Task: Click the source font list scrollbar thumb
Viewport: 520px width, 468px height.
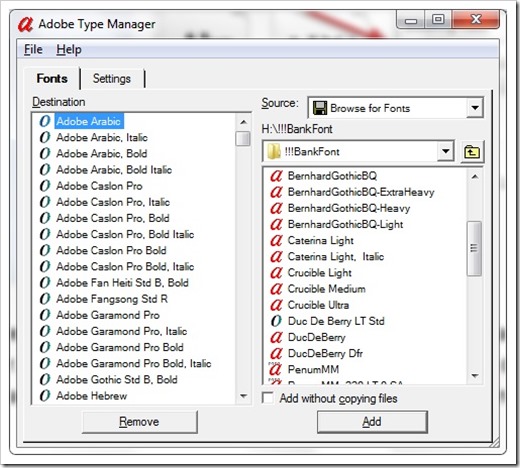Action: pyautogui.click(x=474, y=248)
